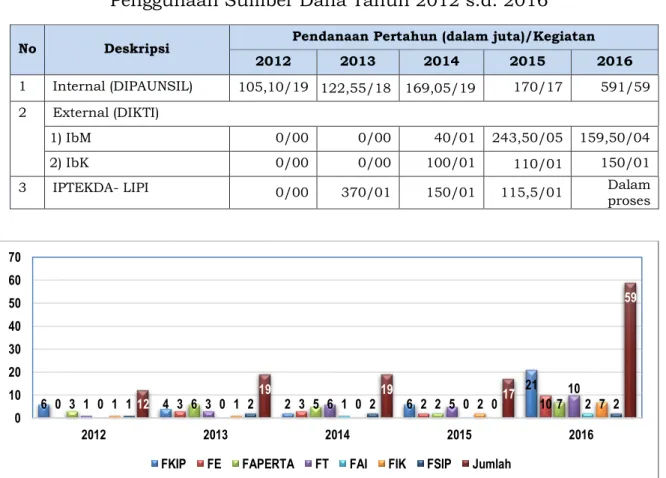
Task: Click the FAPERTA legend color swatch
Action: pos(235,464)
